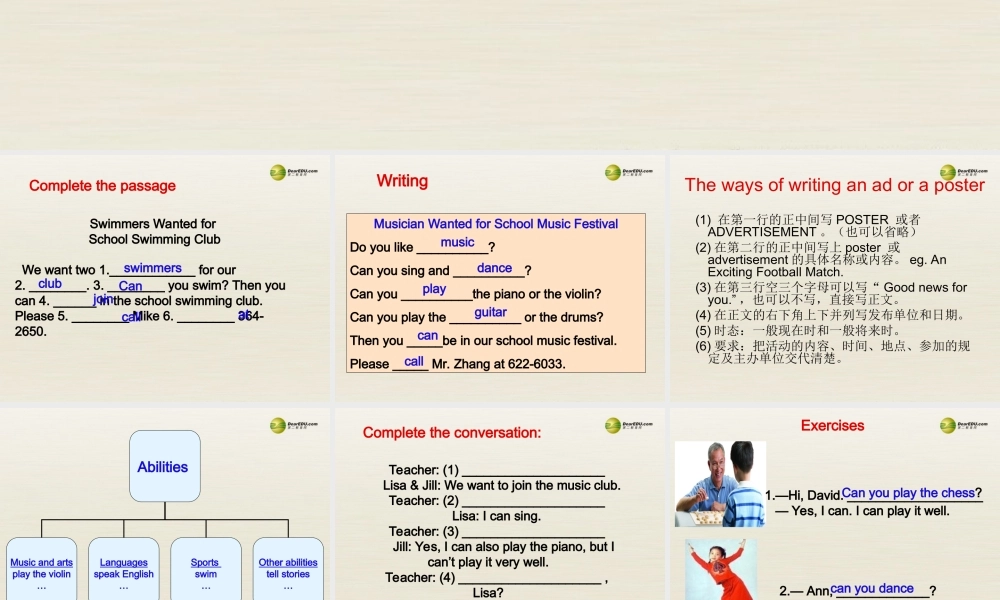The width and height of the screenshot is (1000, 600).
Task: Click the 'guitar' answer blank
Action: click(490, 312)
